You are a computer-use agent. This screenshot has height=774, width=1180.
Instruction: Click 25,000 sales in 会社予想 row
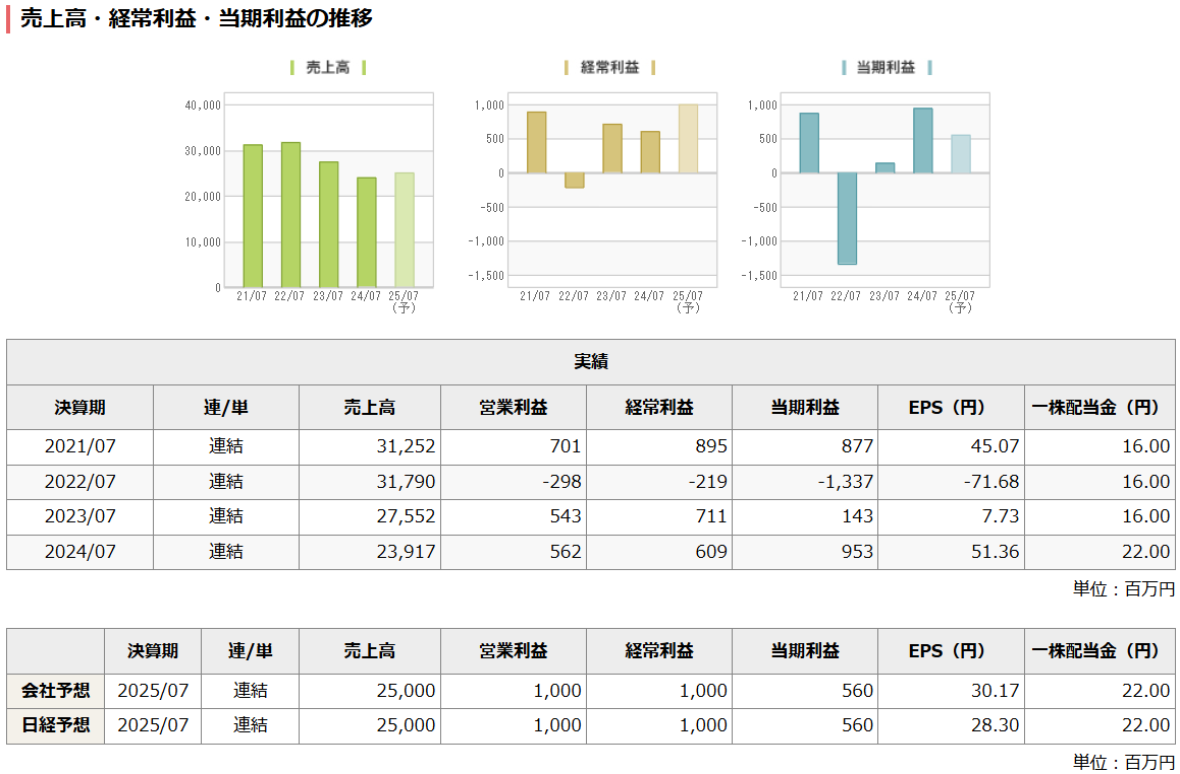point(406,691)
